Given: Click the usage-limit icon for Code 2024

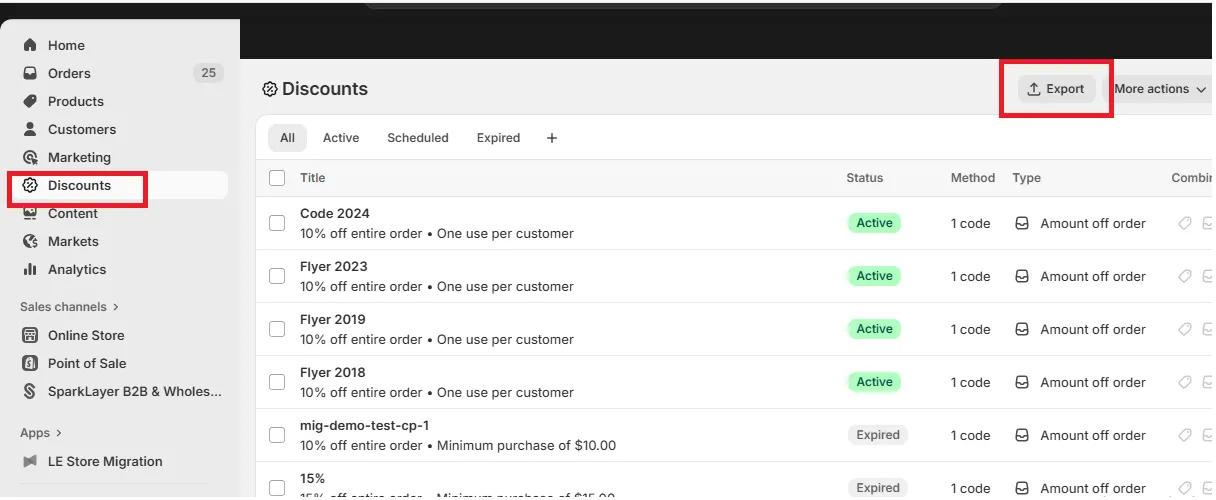Looking at the screenshot, I should tap(1207, 223).
